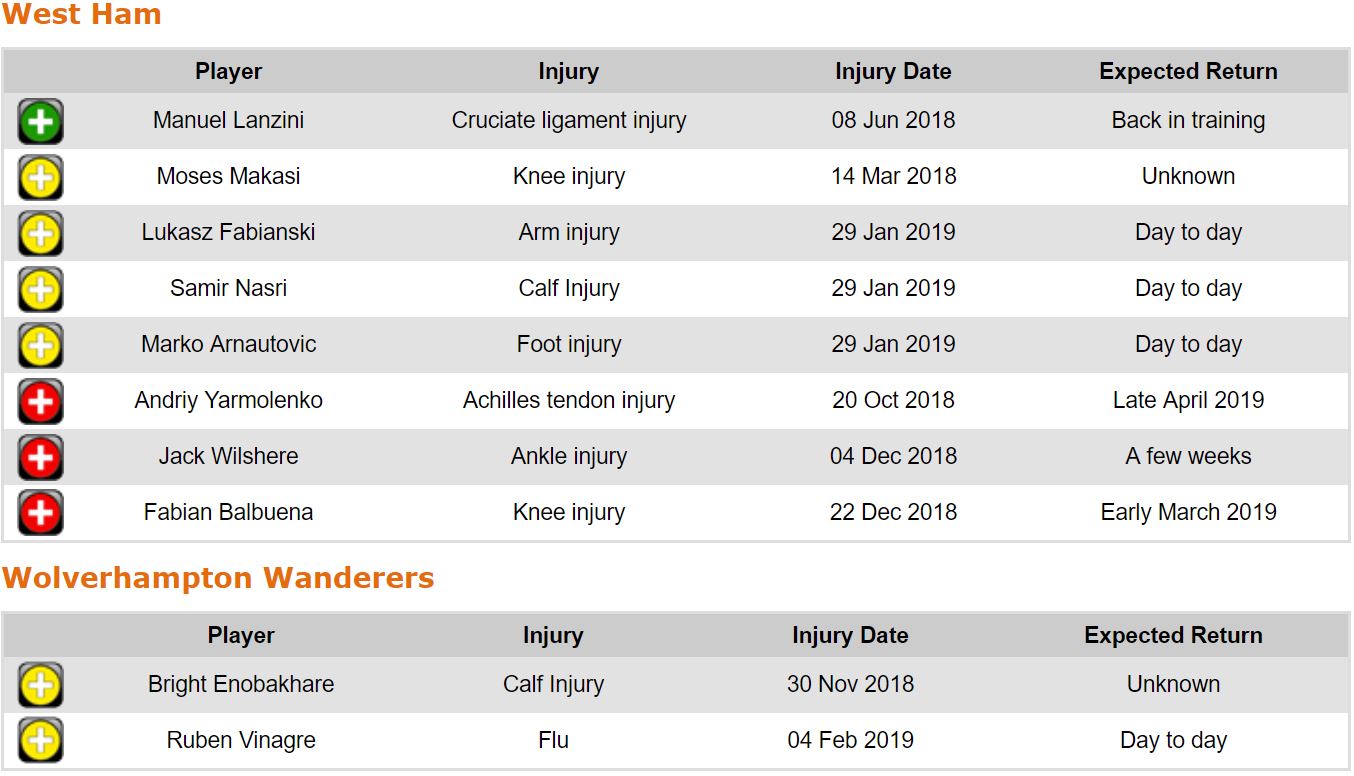Select the Manuel Lanzini player name
Viewport: 1354px width, 776px height.
pyautogui.click(x=228, y=121)
